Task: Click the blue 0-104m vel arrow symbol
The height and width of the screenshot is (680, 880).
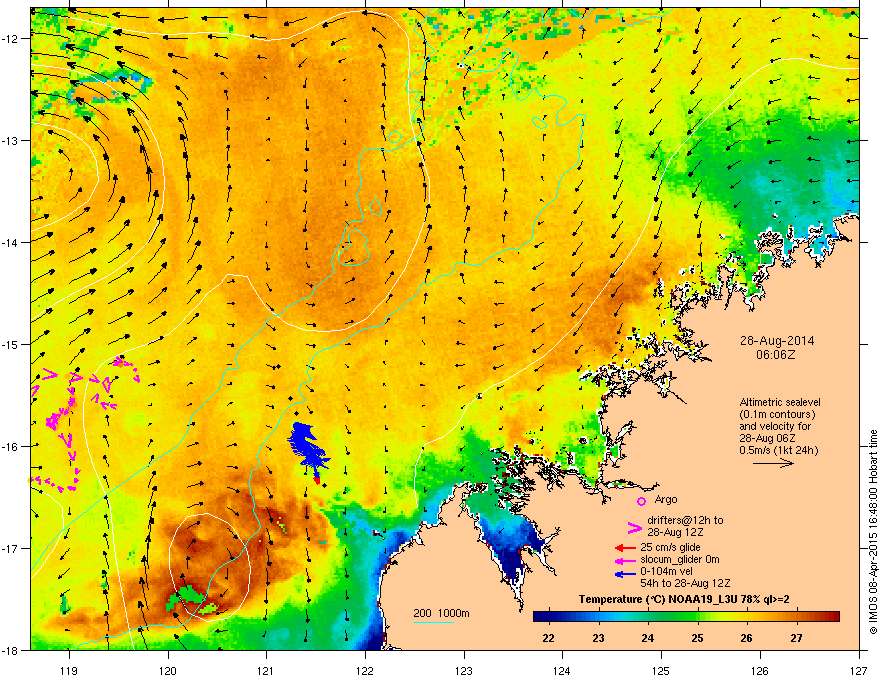Action: coord(625,573)
